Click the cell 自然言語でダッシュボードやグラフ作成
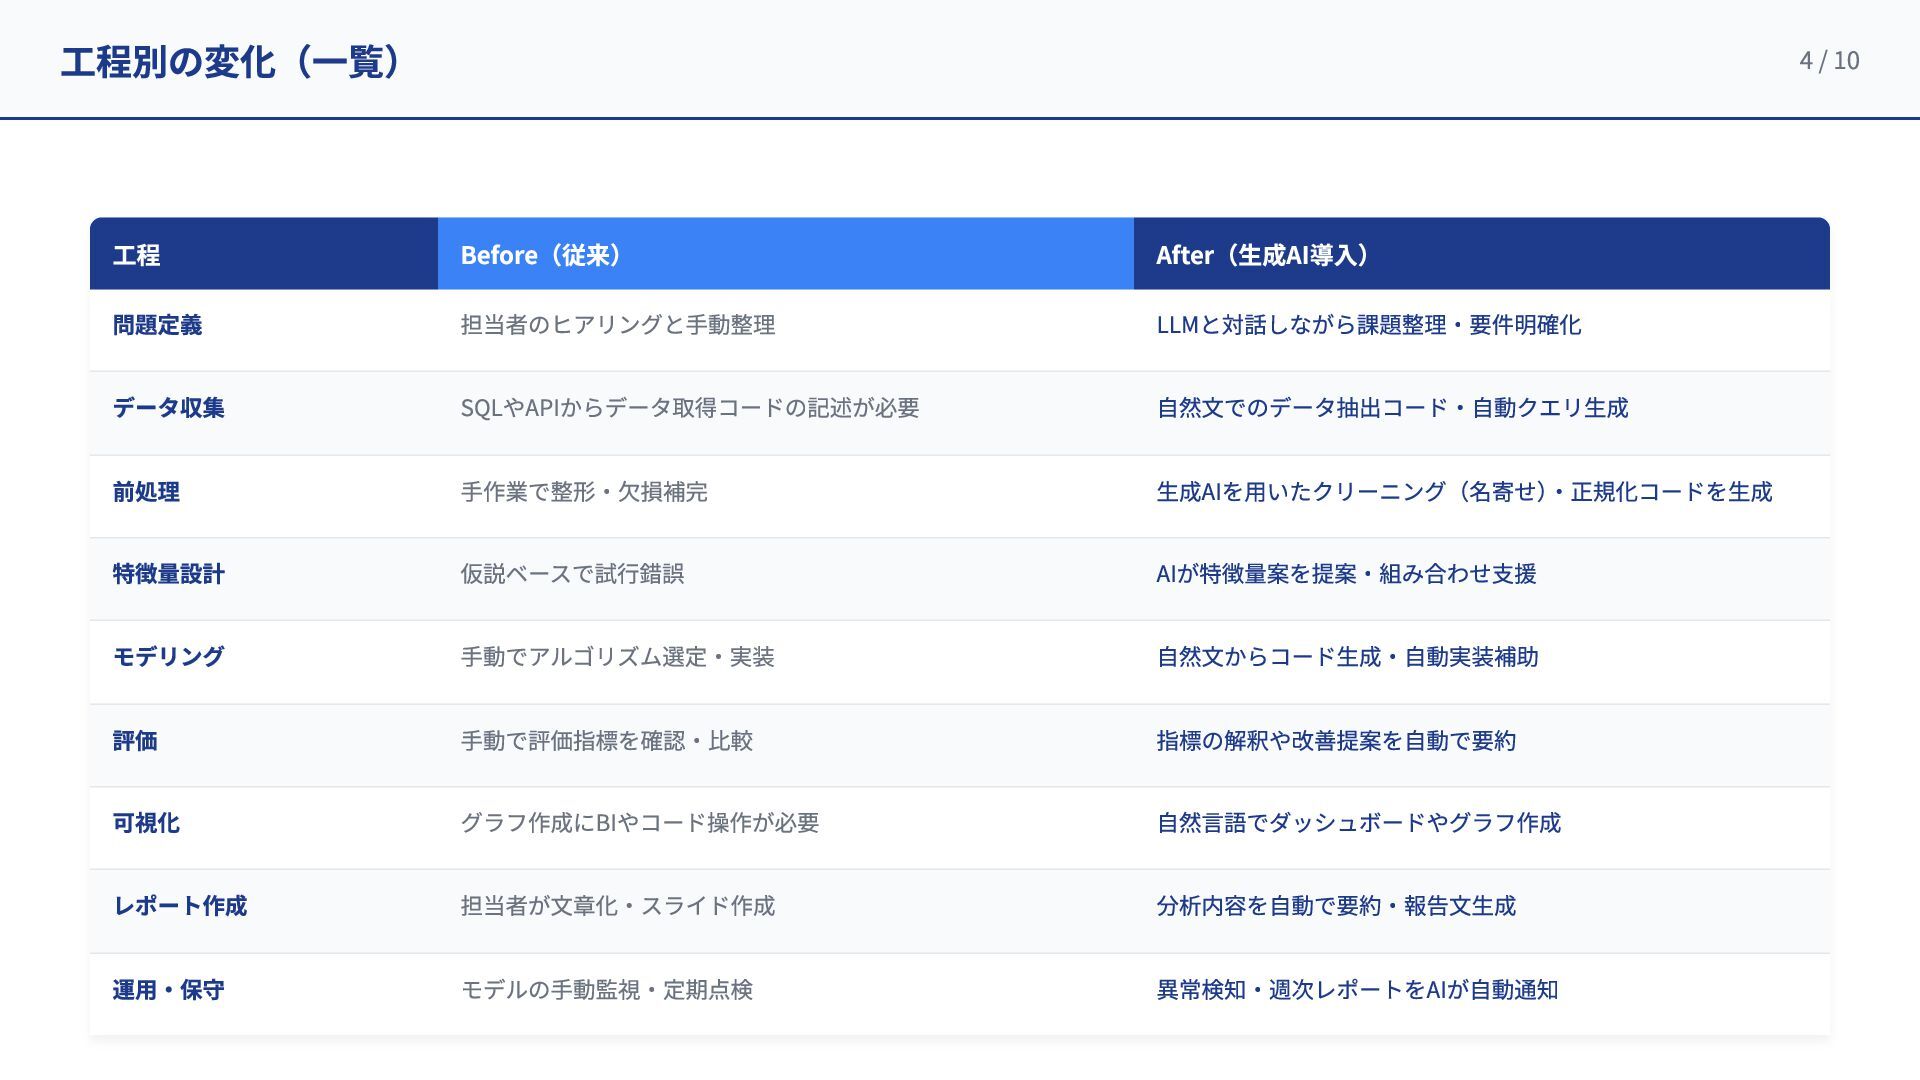This screenshot has width=1920, height=1080. (1358, 823)
